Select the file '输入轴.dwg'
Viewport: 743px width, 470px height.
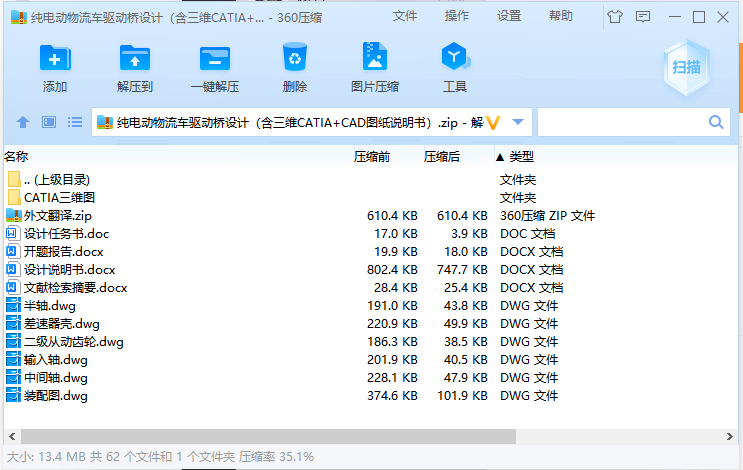[x=56, y=360]
